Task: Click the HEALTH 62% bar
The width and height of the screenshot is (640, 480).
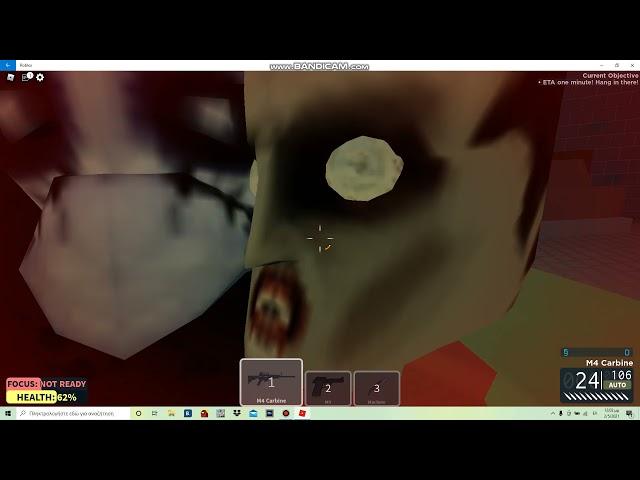Action: coord(47,397)
